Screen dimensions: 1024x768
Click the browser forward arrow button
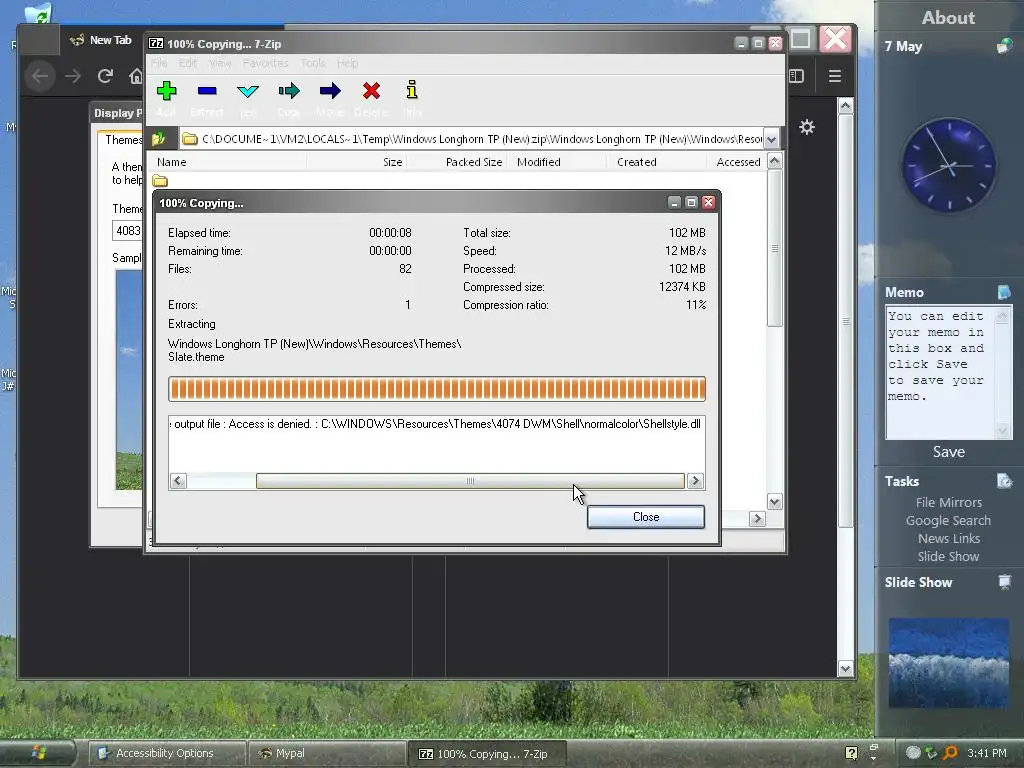pyautogui.click(x=72, y=76)
